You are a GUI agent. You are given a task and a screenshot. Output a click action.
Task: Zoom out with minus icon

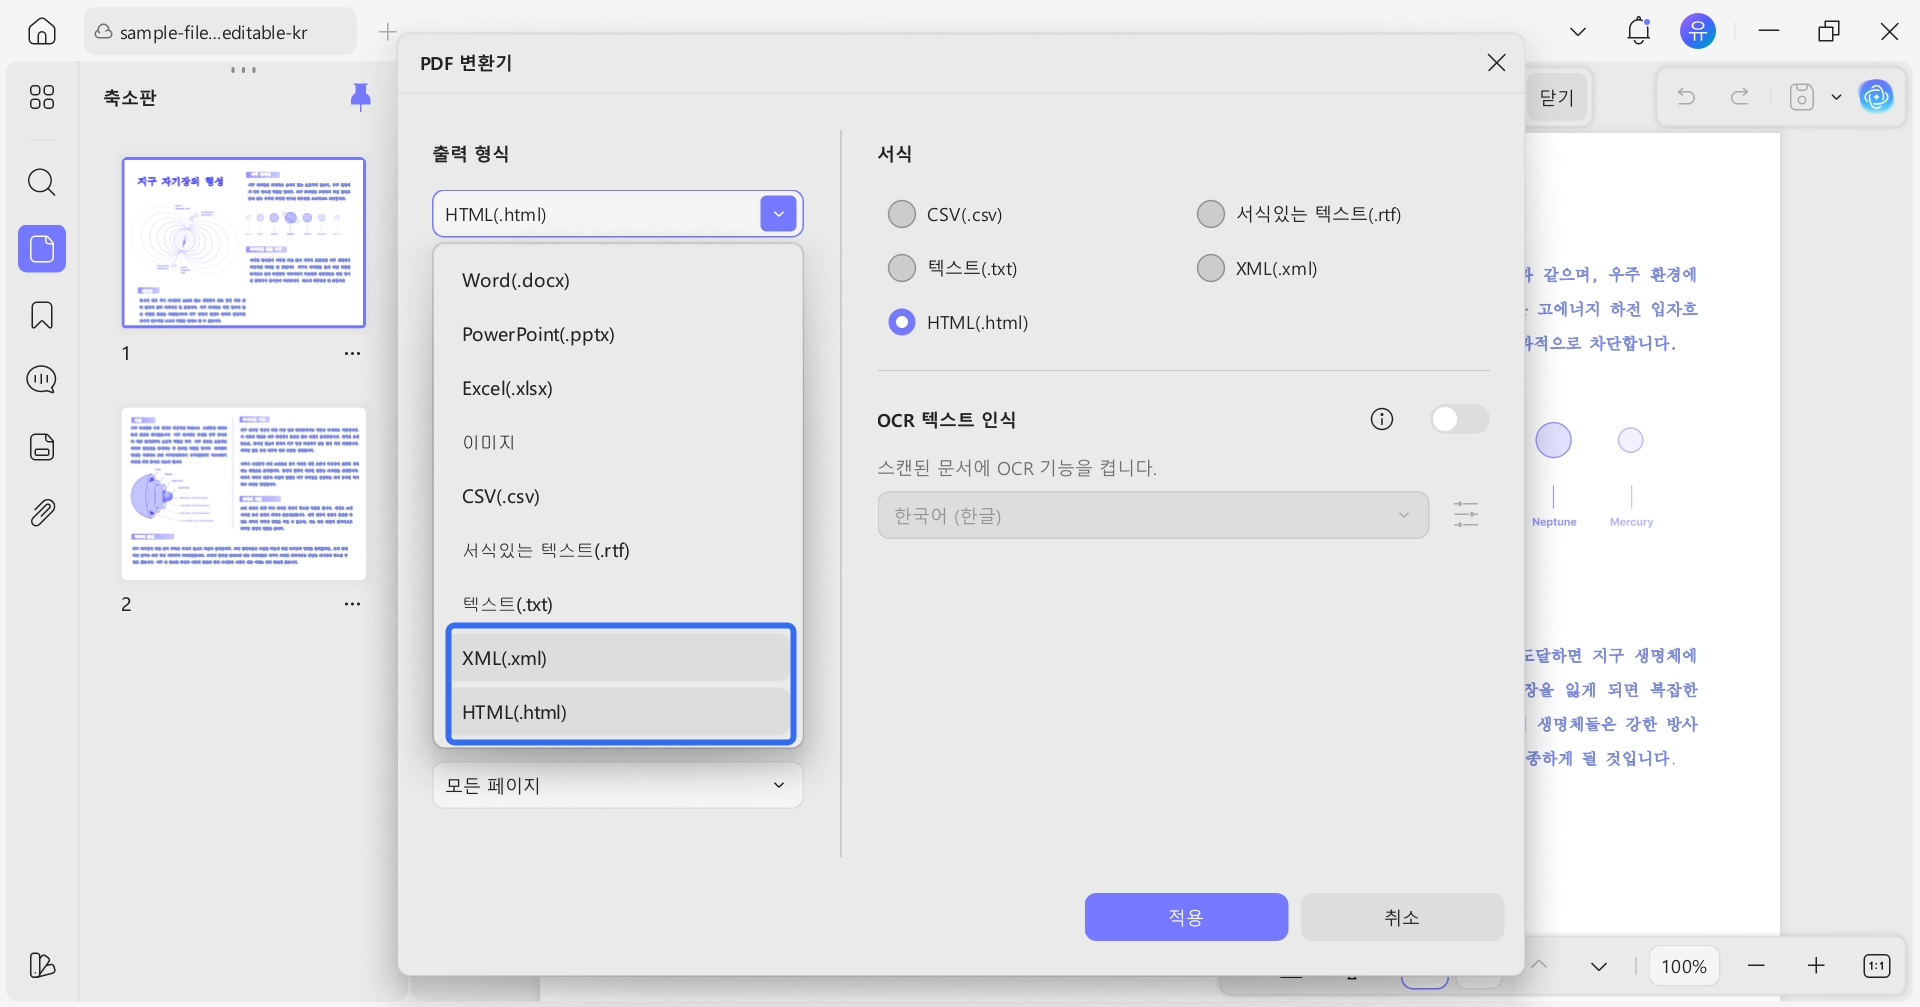click(x=1757, y=965)
